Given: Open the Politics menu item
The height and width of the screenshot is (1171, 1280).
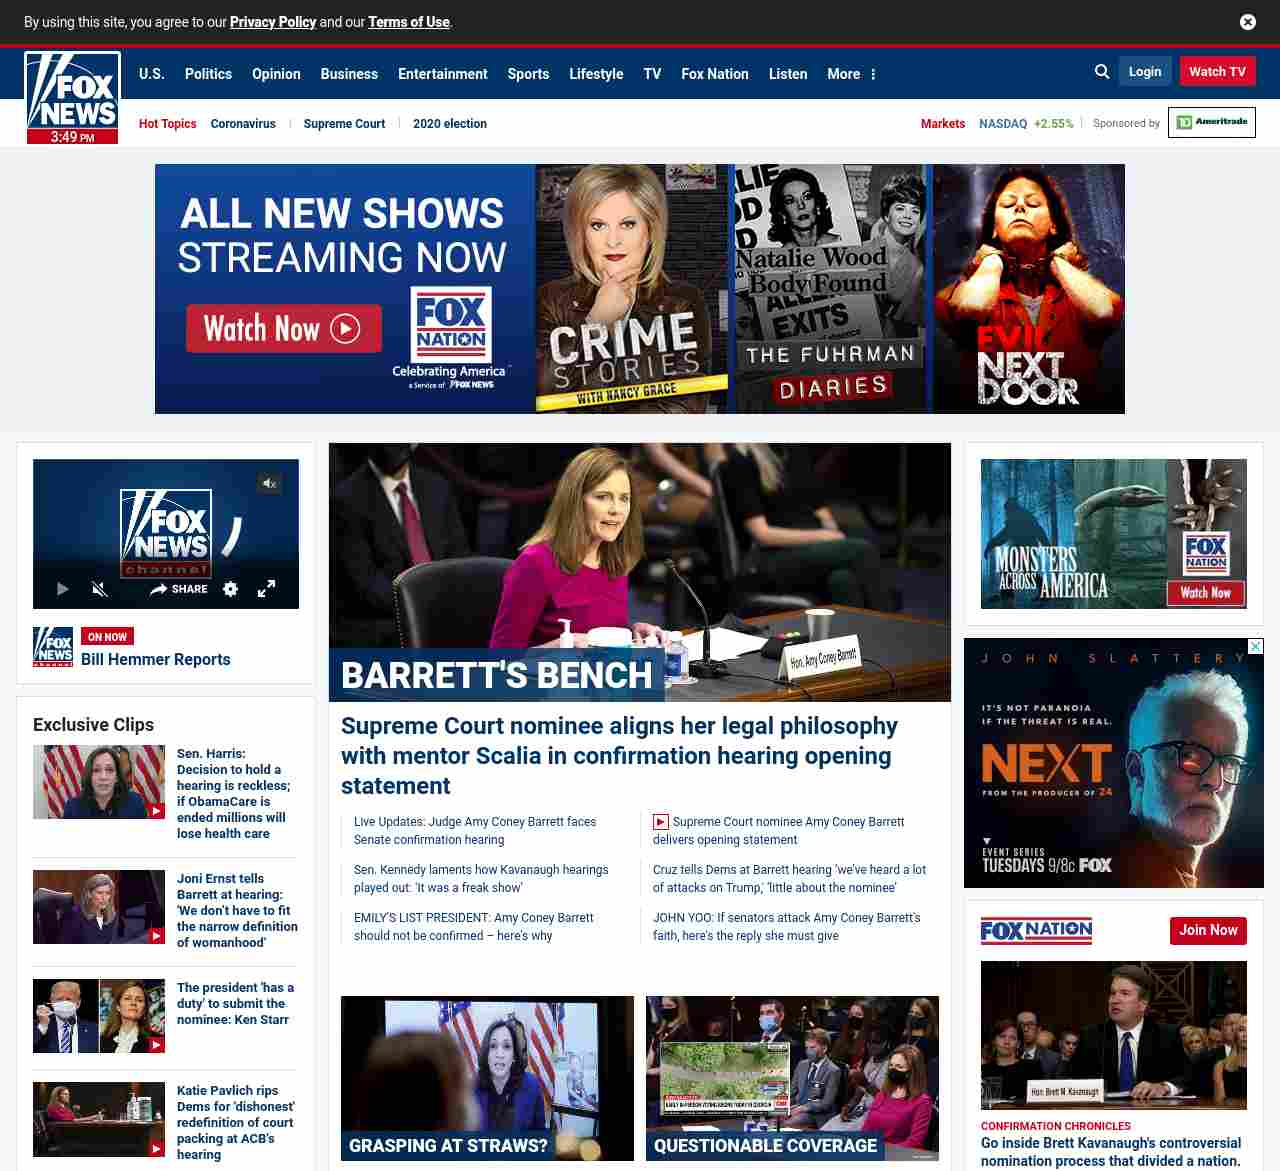Looking at the screenshot, I should click(x=208, y=74).
